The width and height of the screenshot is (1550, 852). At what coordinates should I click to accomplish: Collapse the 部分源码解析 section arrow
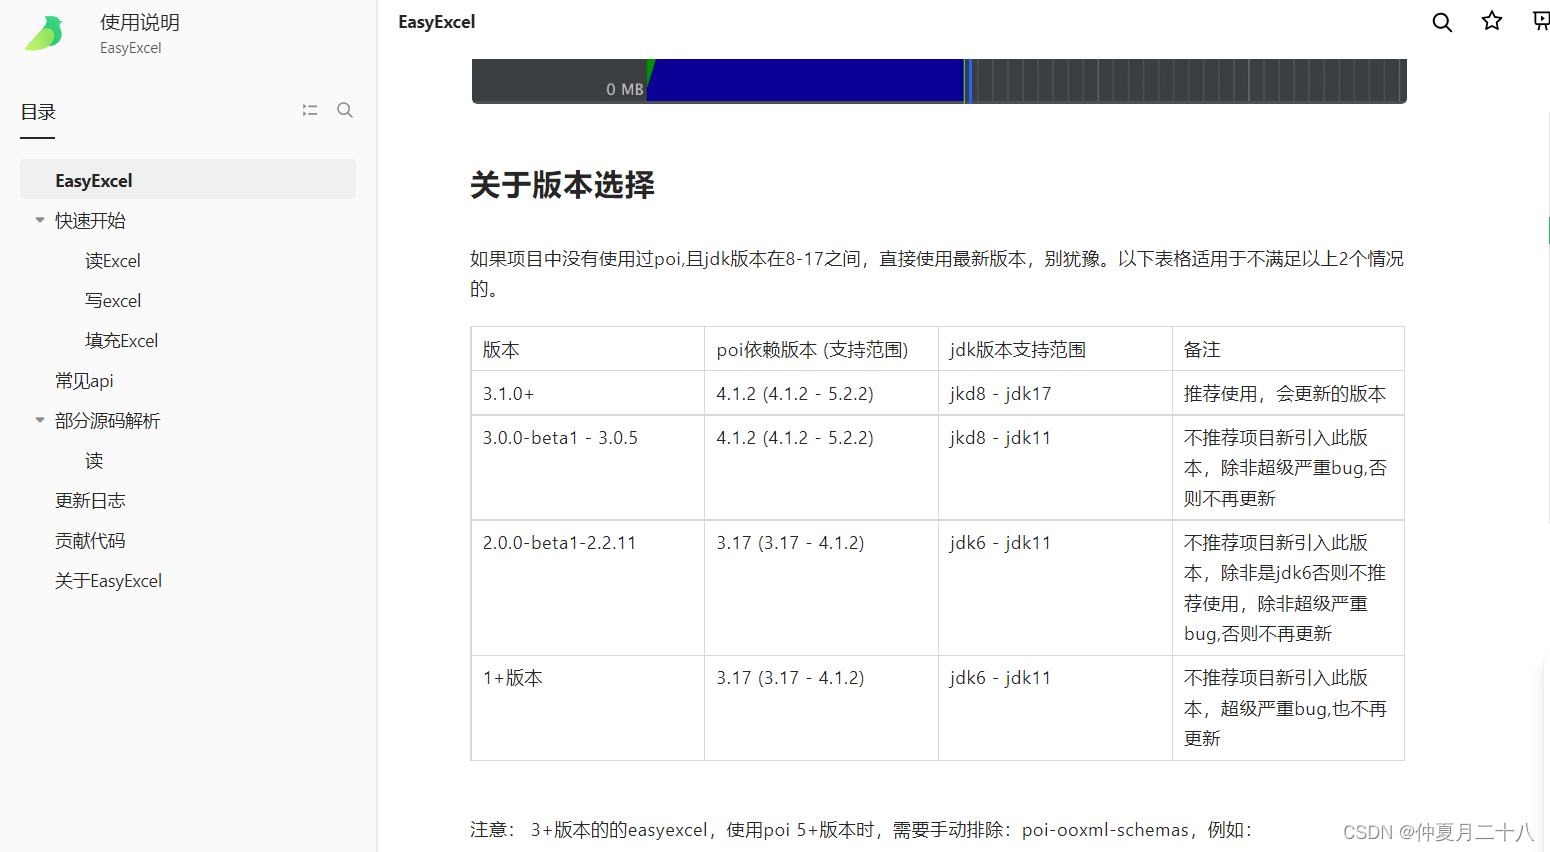pyautogui.click(x=40, y=420)
